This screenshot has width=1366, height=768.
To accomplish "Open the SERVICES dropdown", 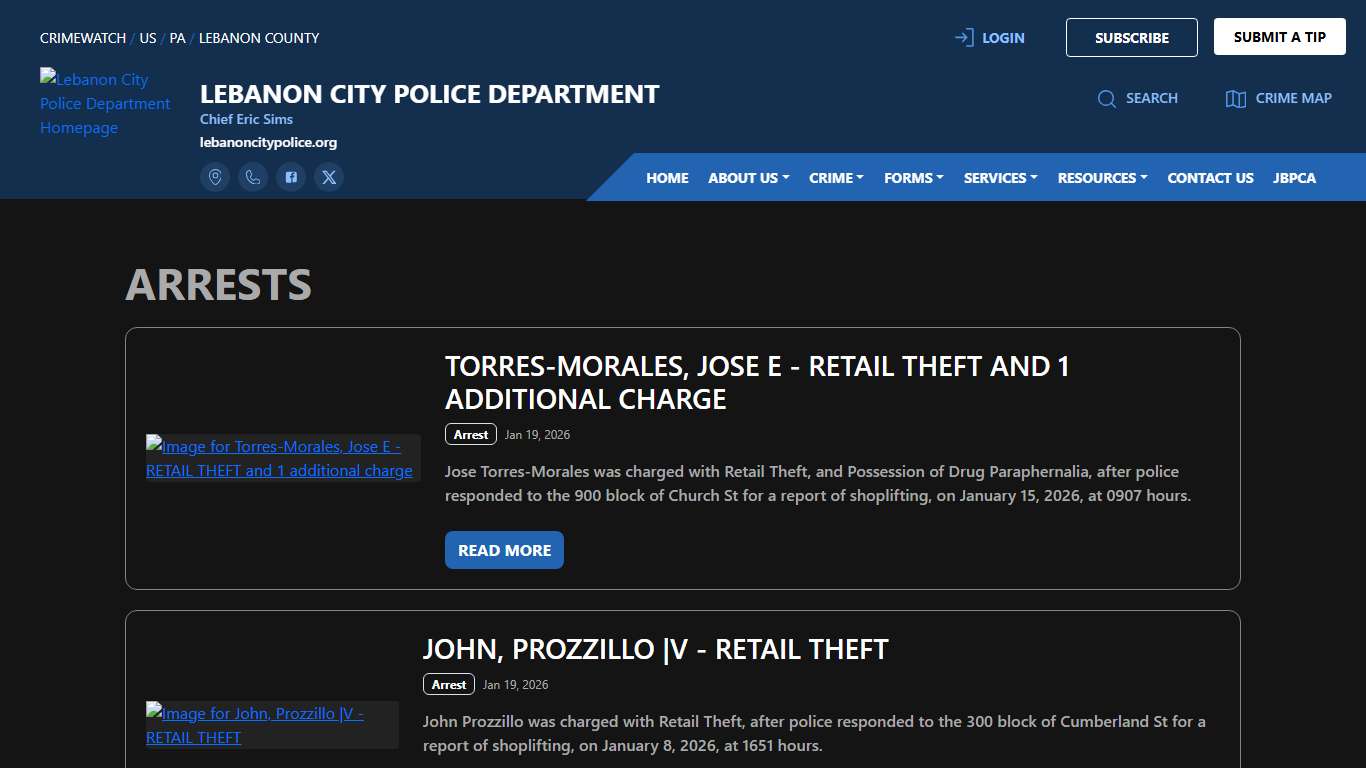I will click(x=1000, y=177).
